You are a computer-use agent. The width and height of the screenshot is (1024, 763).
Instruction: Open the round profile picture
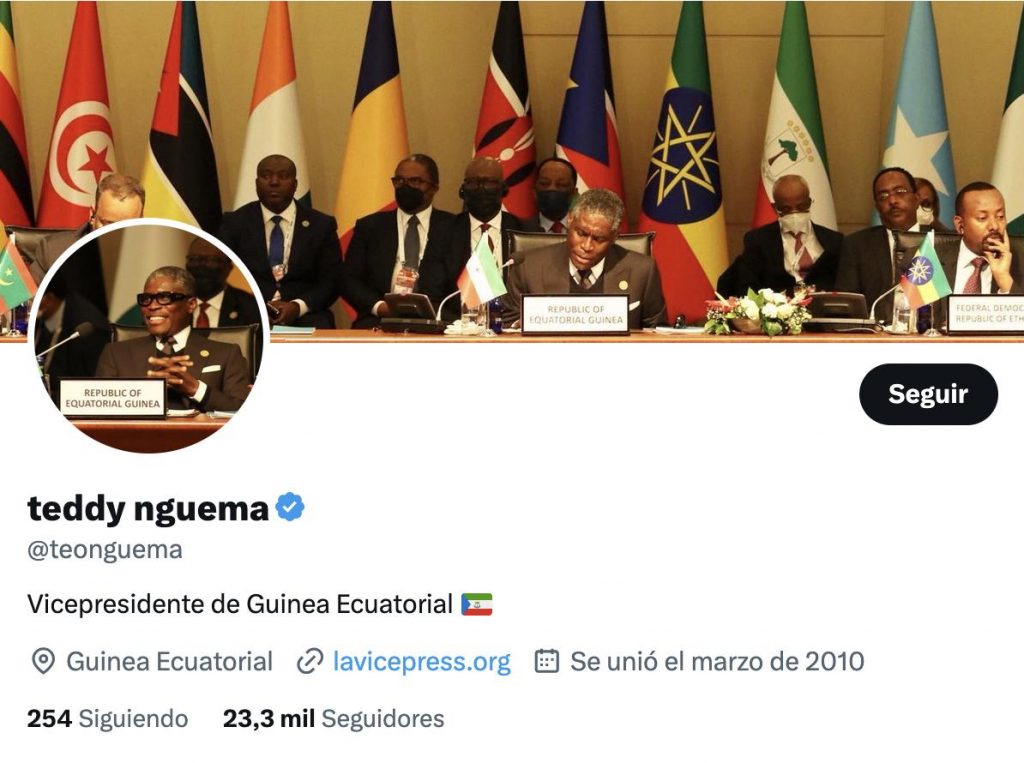pyautogui.click(x=148, y=338)
